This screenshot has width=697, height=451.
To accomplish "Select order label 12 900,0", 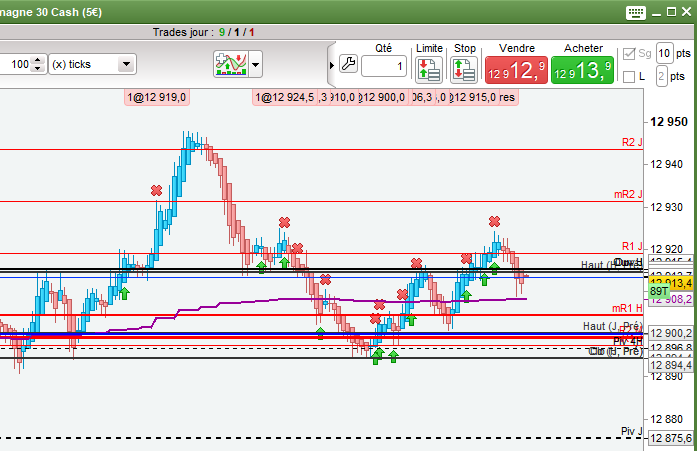I will pyautogui.click(x=382, y=97).
